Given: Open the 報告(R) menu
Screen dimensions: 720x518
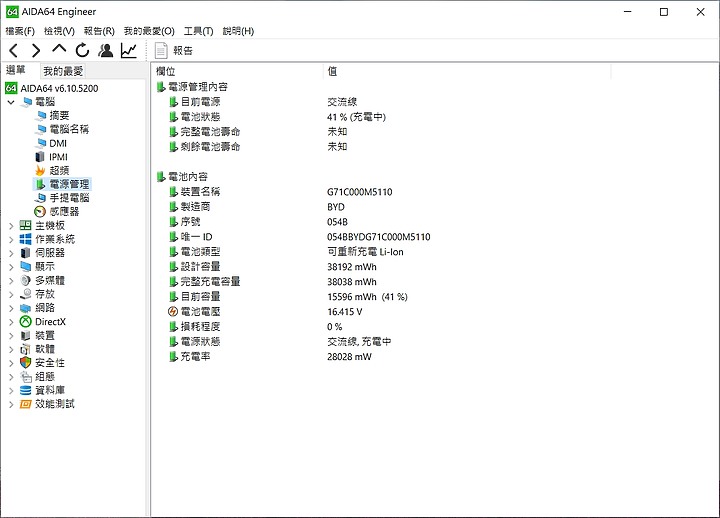Looking at the screenshot, I should pos(99,31).
